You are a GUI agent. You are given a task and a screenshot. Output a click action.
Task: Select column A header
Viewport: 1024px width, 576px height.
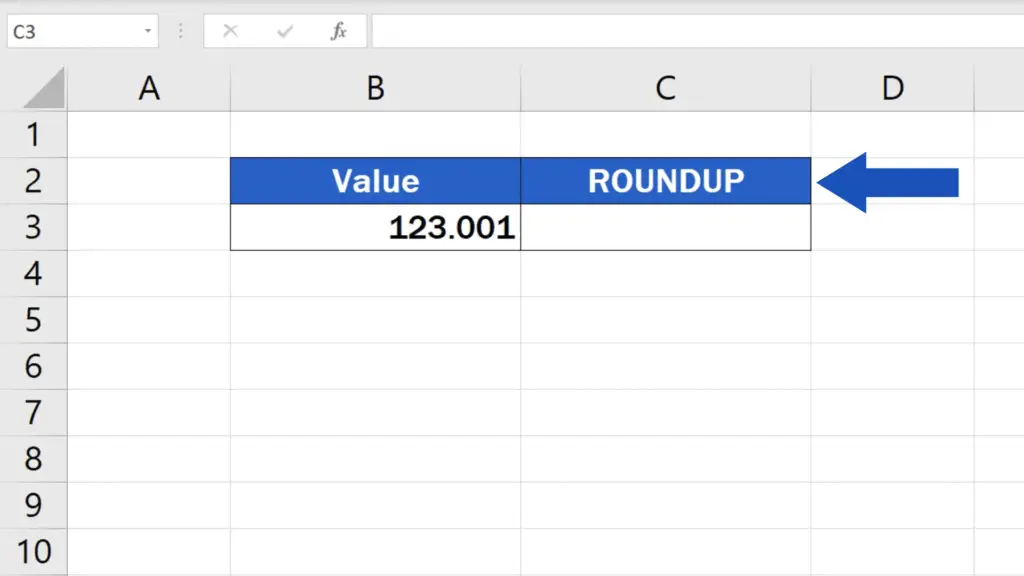pyautogui.click(x=149, y=89)
